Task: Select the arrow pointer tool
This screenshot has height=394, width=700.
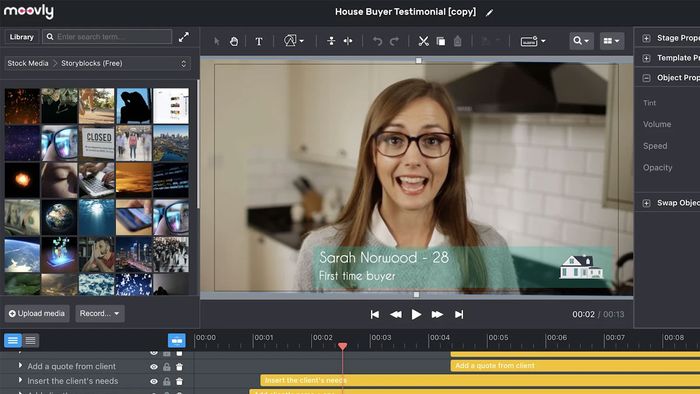Action: coord(217,41)
